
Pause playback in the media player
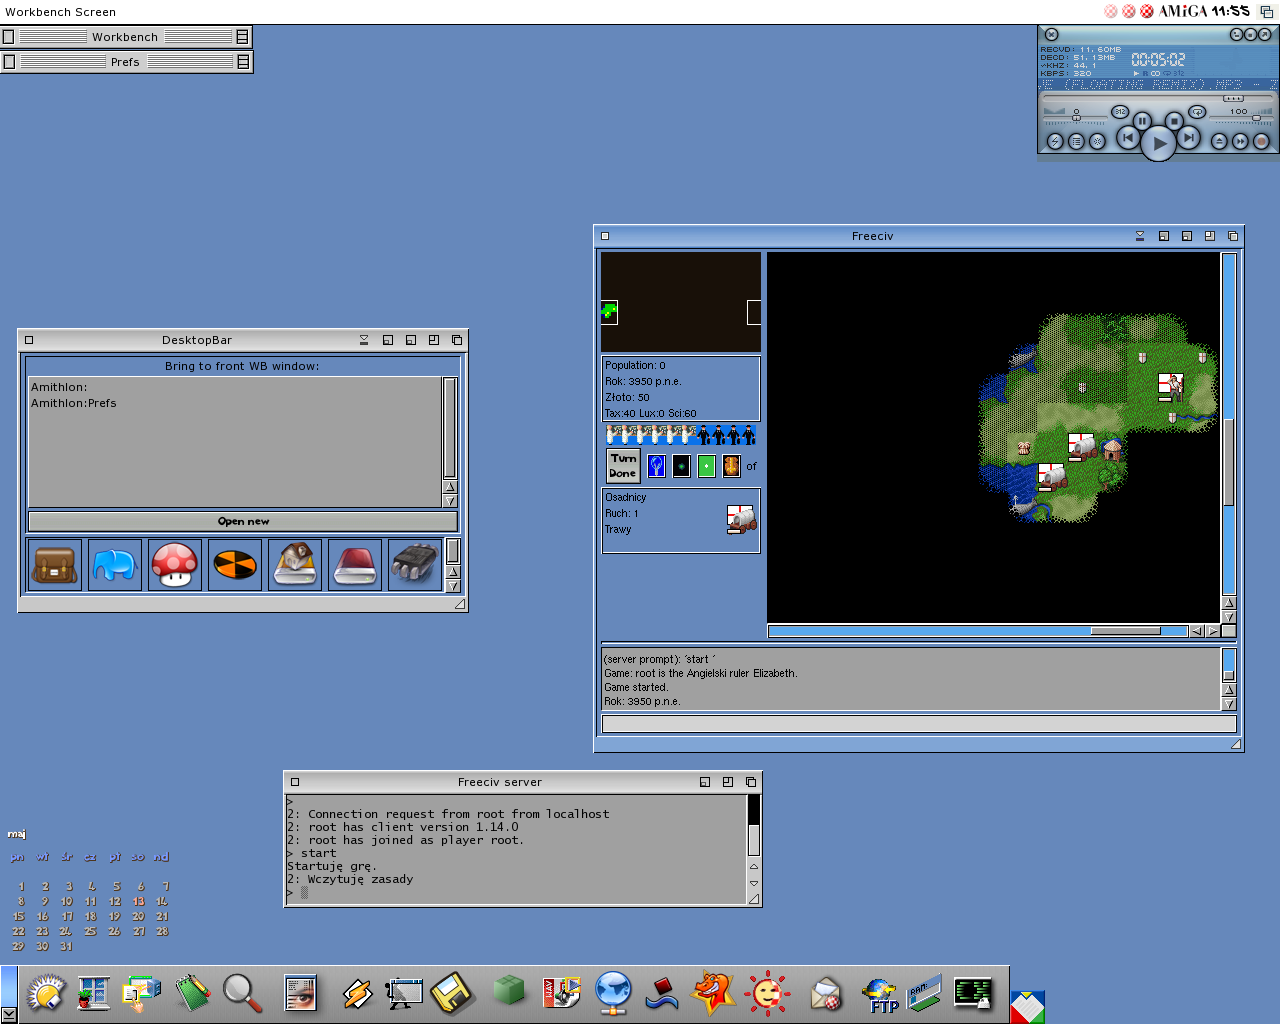click(1142, 121)
